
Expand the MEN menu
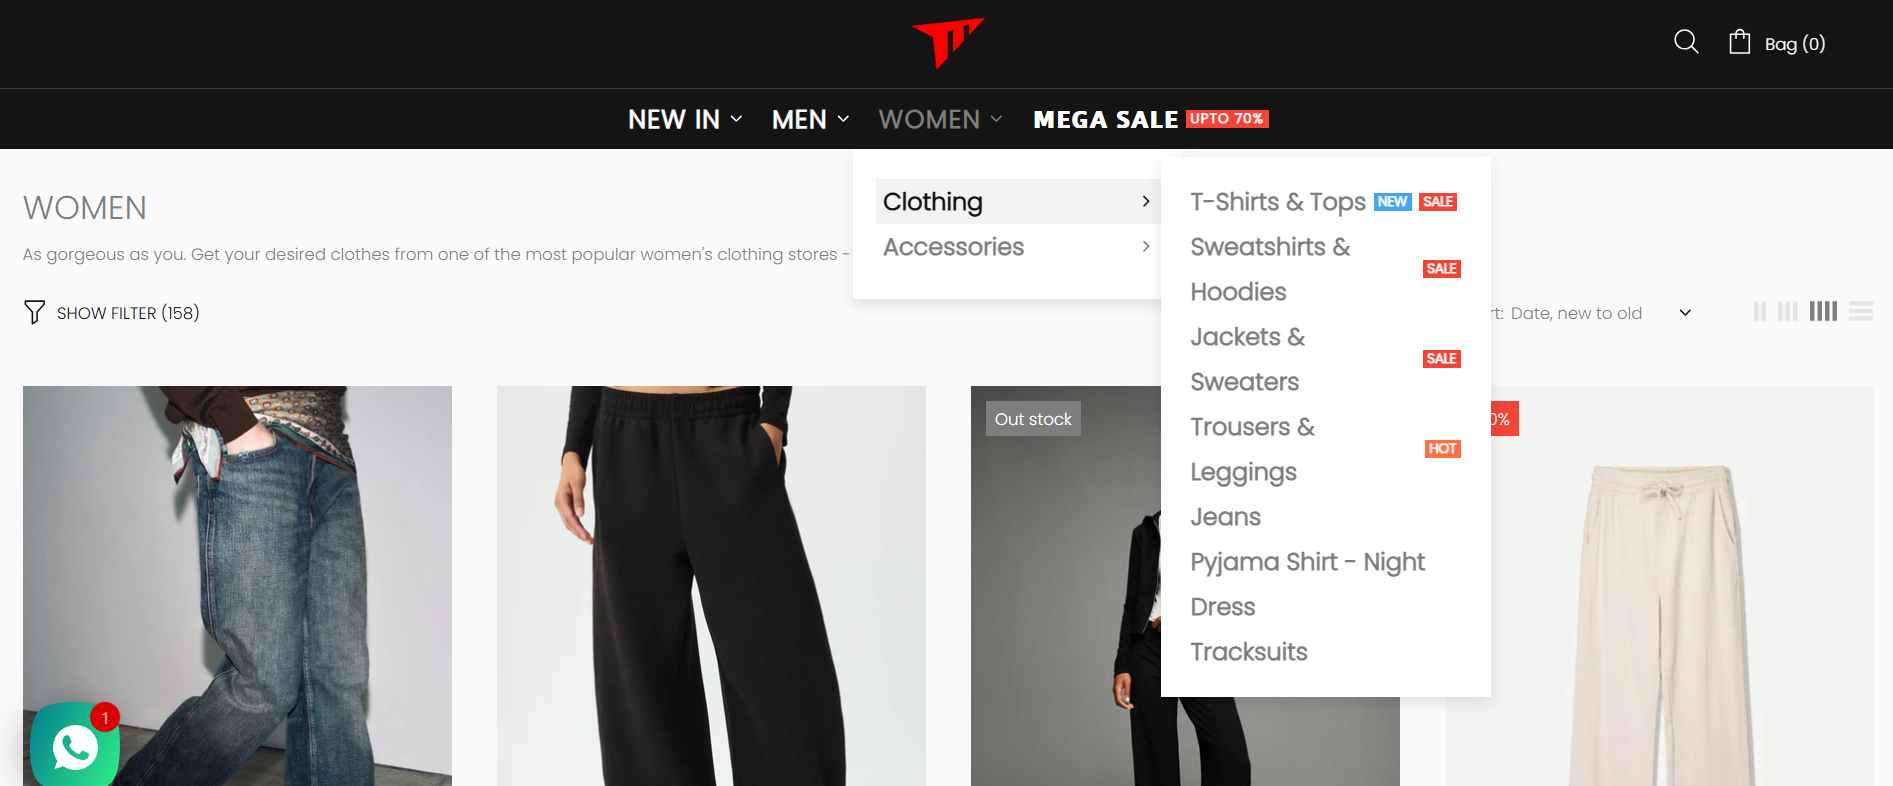810,119
